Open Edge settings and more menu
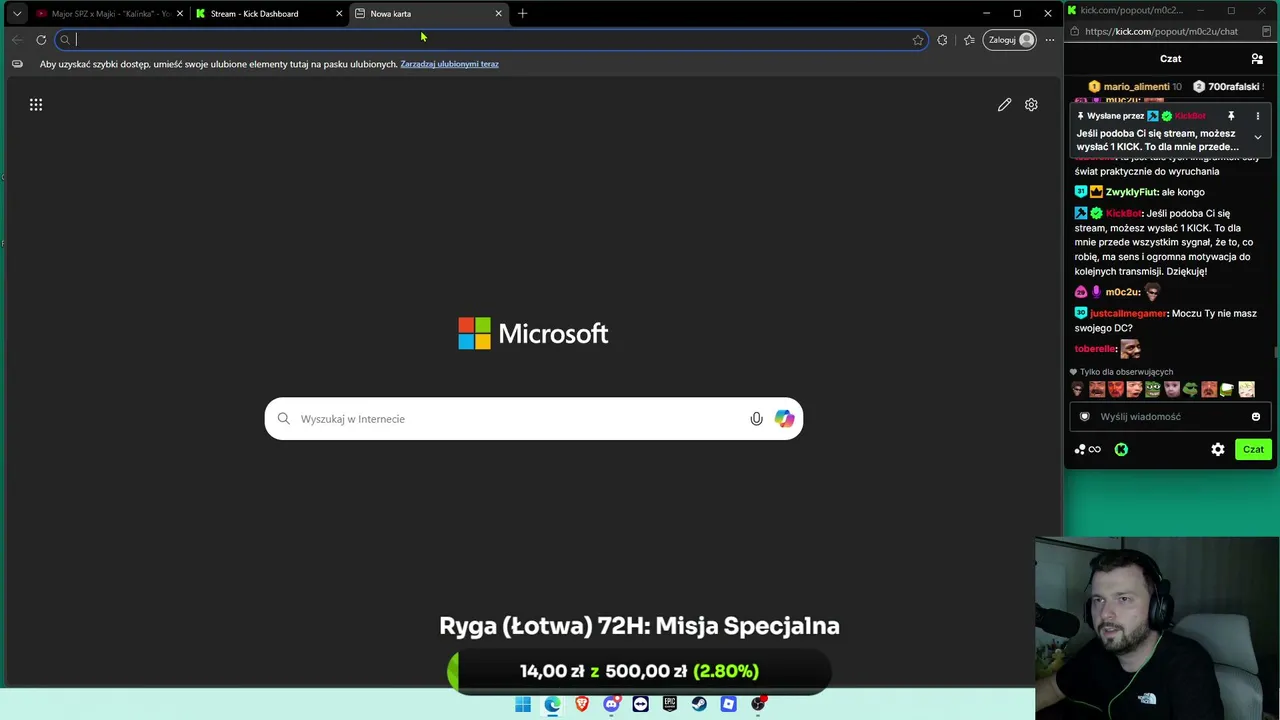1280x720 pixels. click(1049, 40)
